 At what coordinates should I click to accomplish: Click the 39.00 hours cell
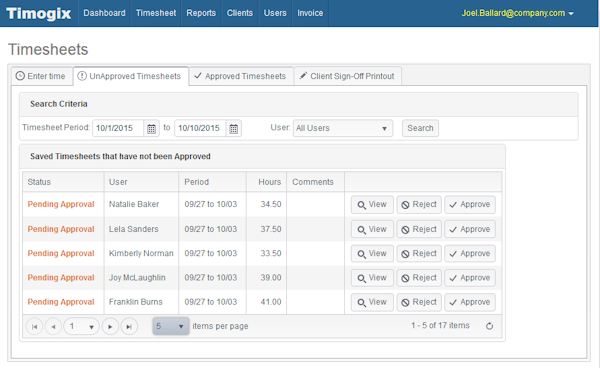(267, 278)
